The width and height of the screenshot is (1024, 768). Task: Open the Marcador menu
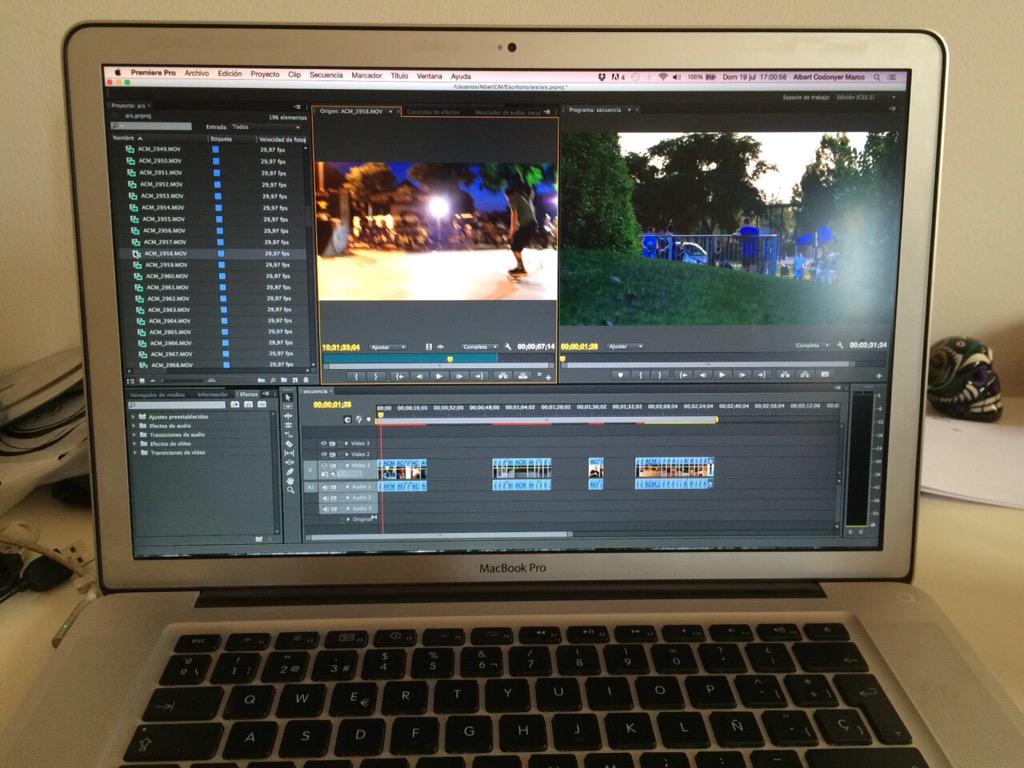[366, 75]
